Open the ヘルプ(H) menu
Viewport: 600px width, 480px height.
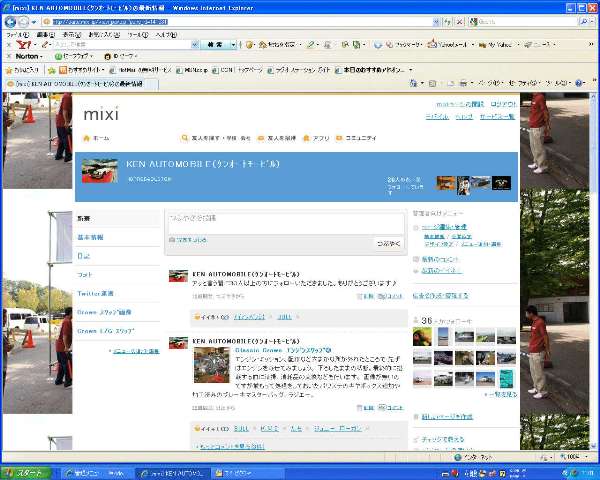click(x=166, y=35)
